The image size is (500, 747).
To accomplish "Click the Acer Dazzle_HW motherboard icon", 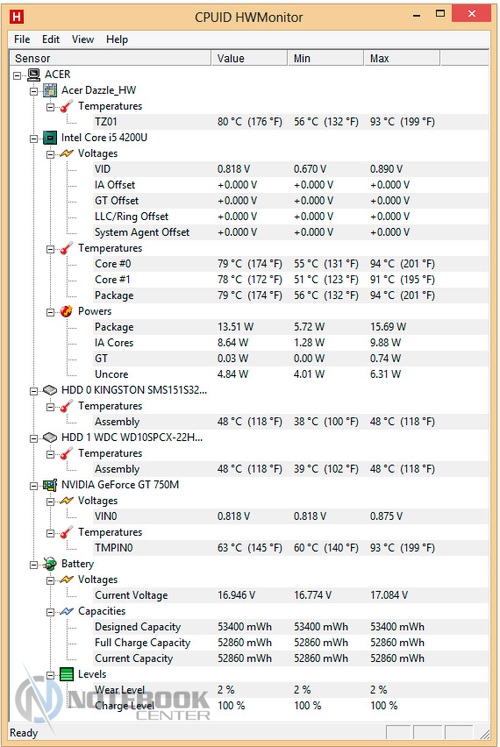I will 50,90.
